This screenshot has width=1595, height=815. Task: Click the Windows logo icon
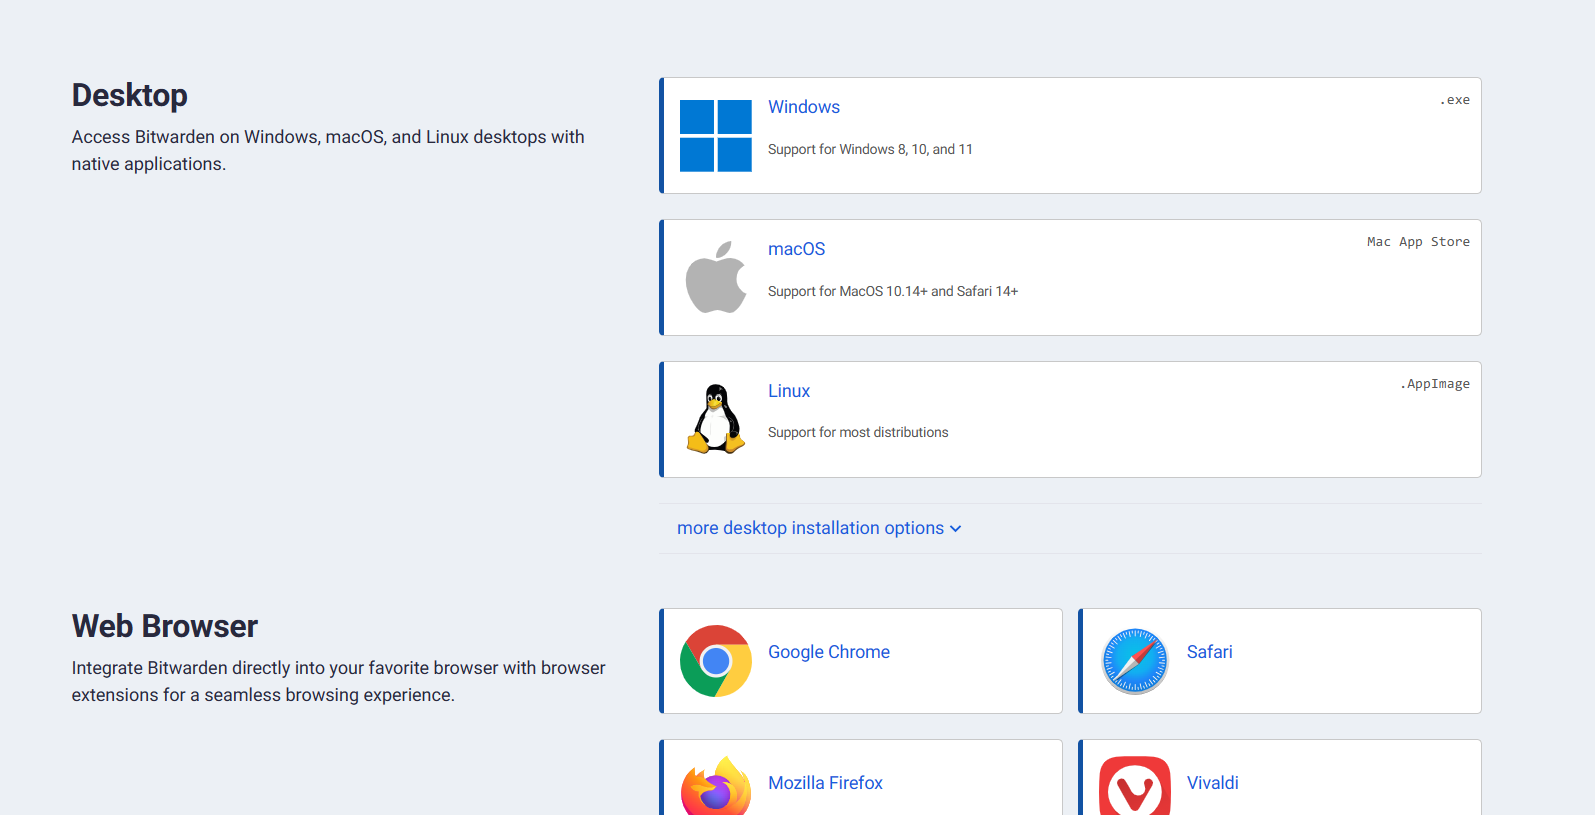point(715,136)
